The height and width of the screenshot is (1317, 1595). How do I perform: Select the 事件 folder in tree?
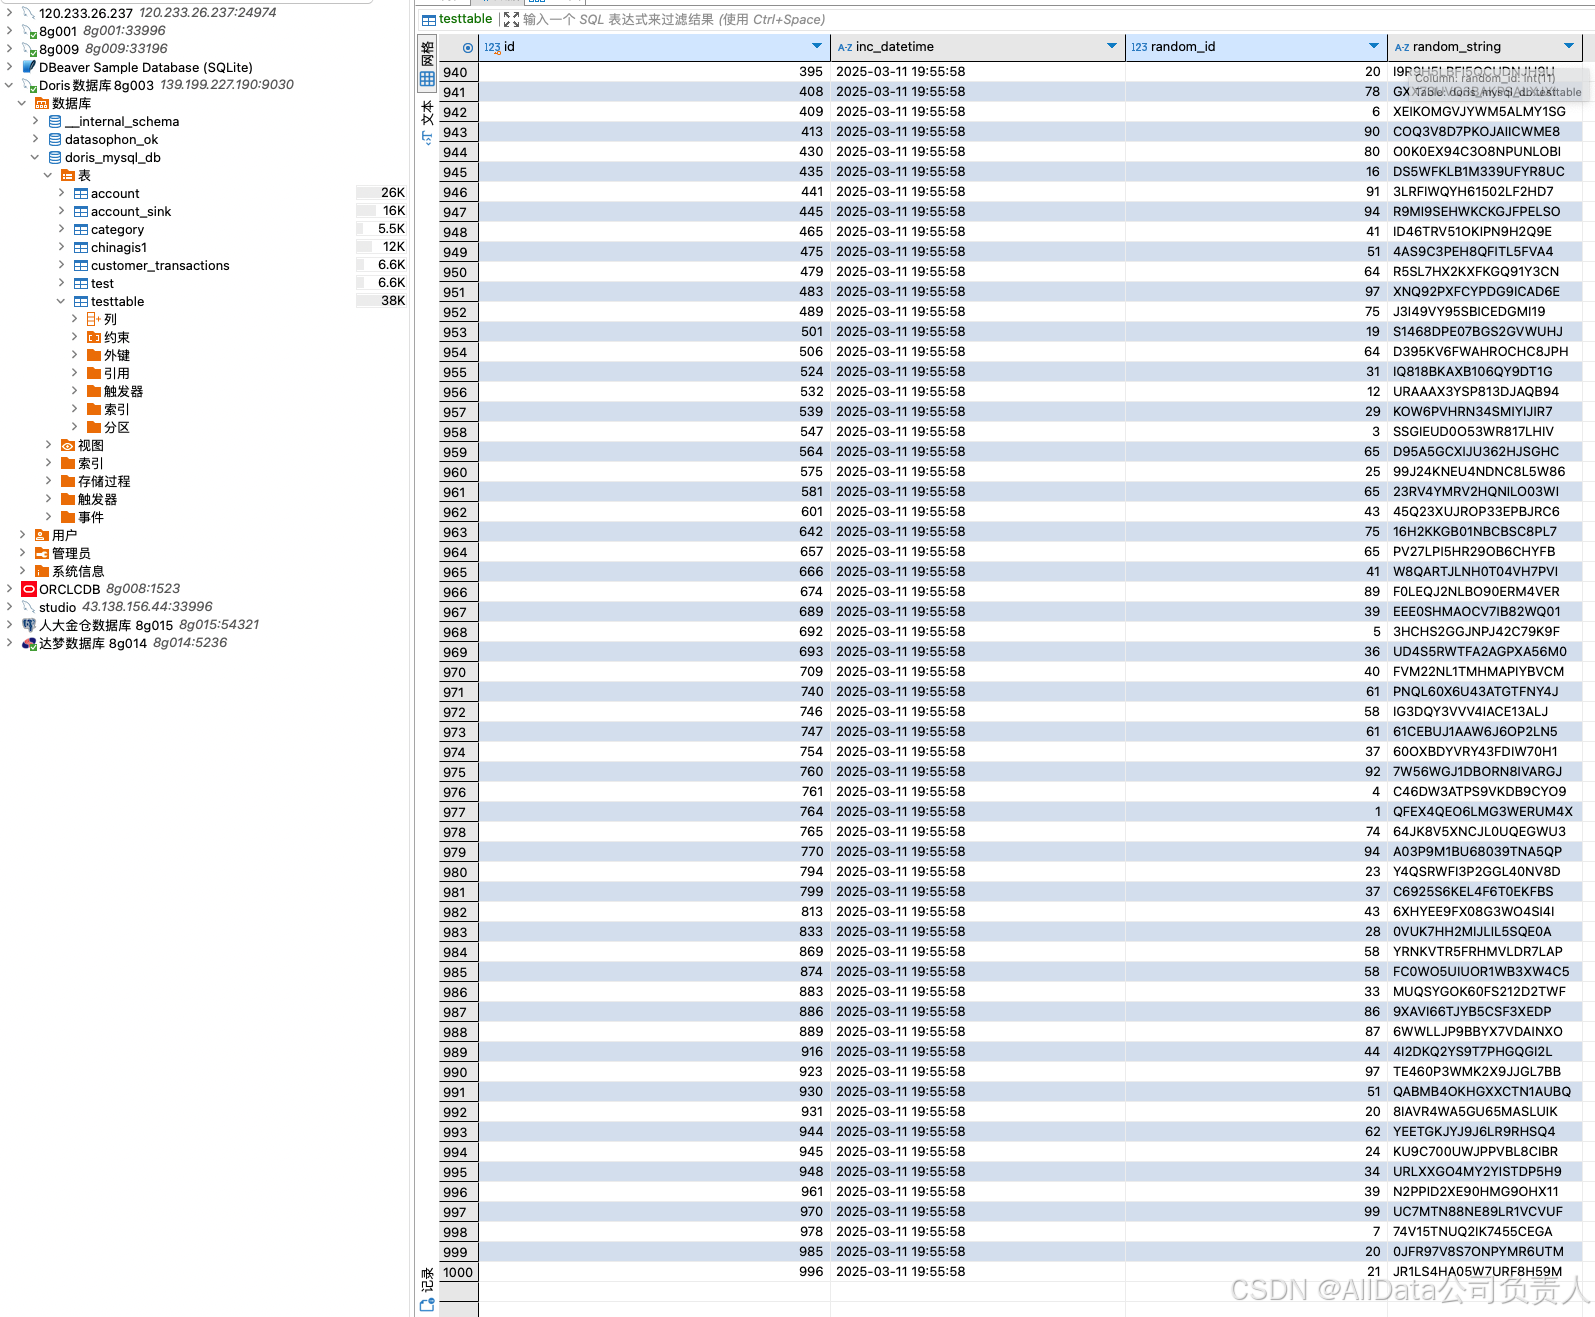91,518
